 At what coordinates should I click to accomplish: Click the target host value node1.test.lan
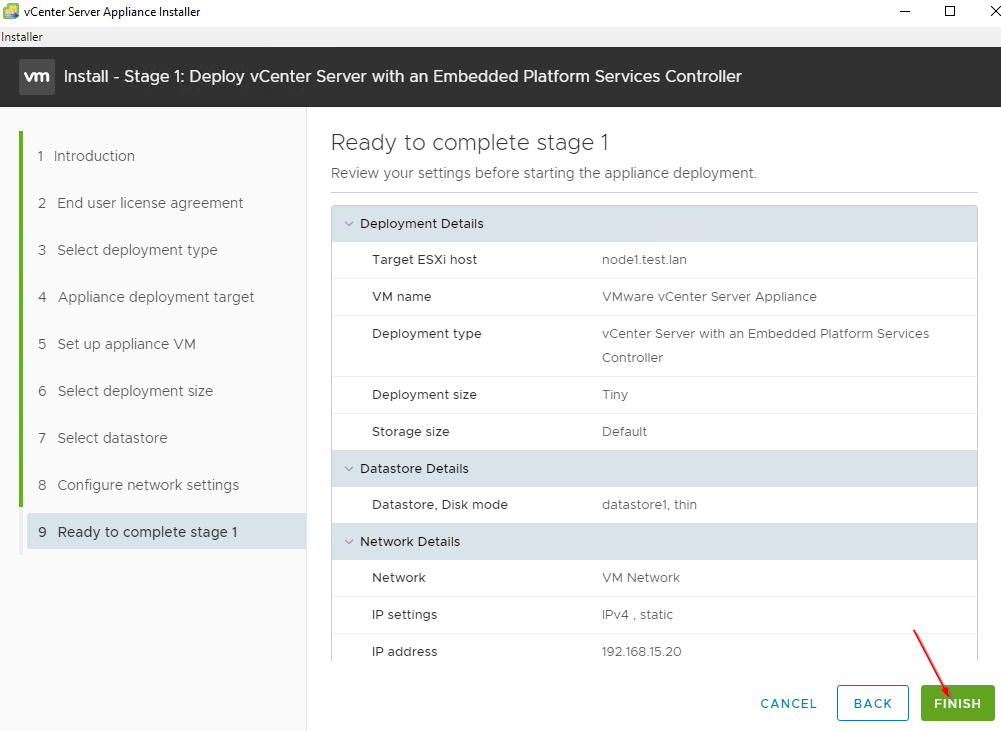644,260
